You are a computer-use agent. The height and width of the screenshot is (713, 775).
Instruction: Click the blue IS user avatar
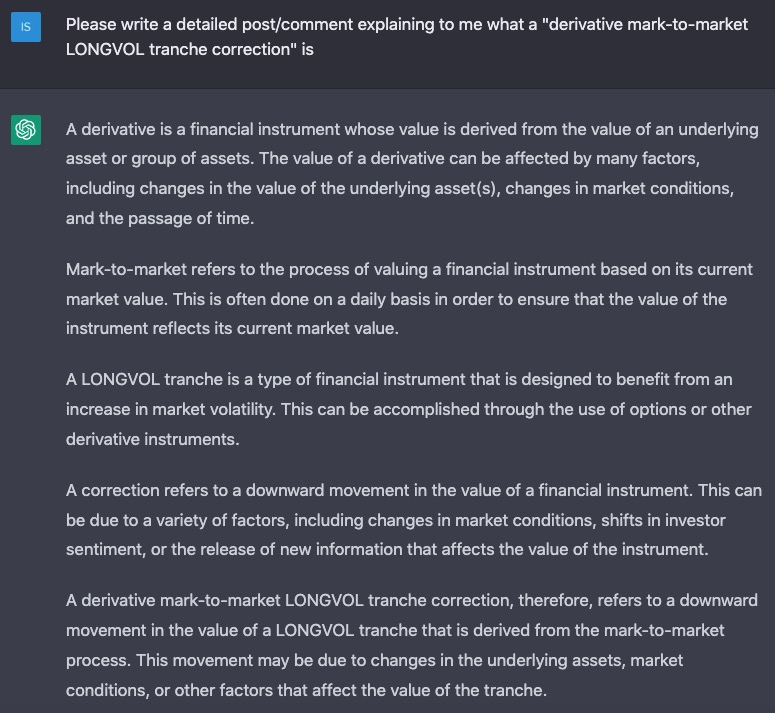pyautogui.click(x=26, y=27)
